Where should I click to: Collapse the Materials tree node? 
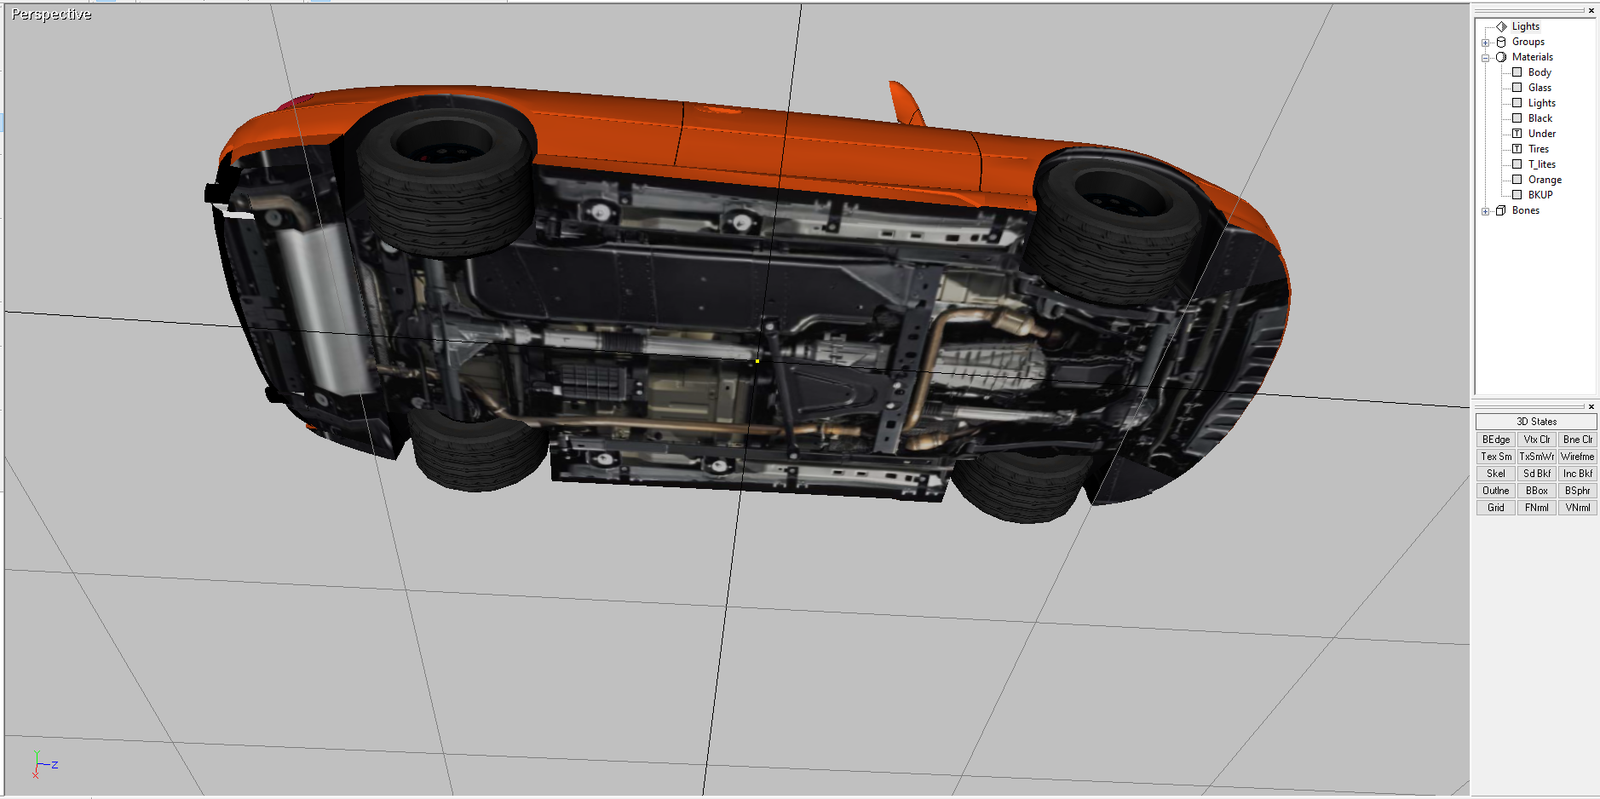tap(1485, 57)
